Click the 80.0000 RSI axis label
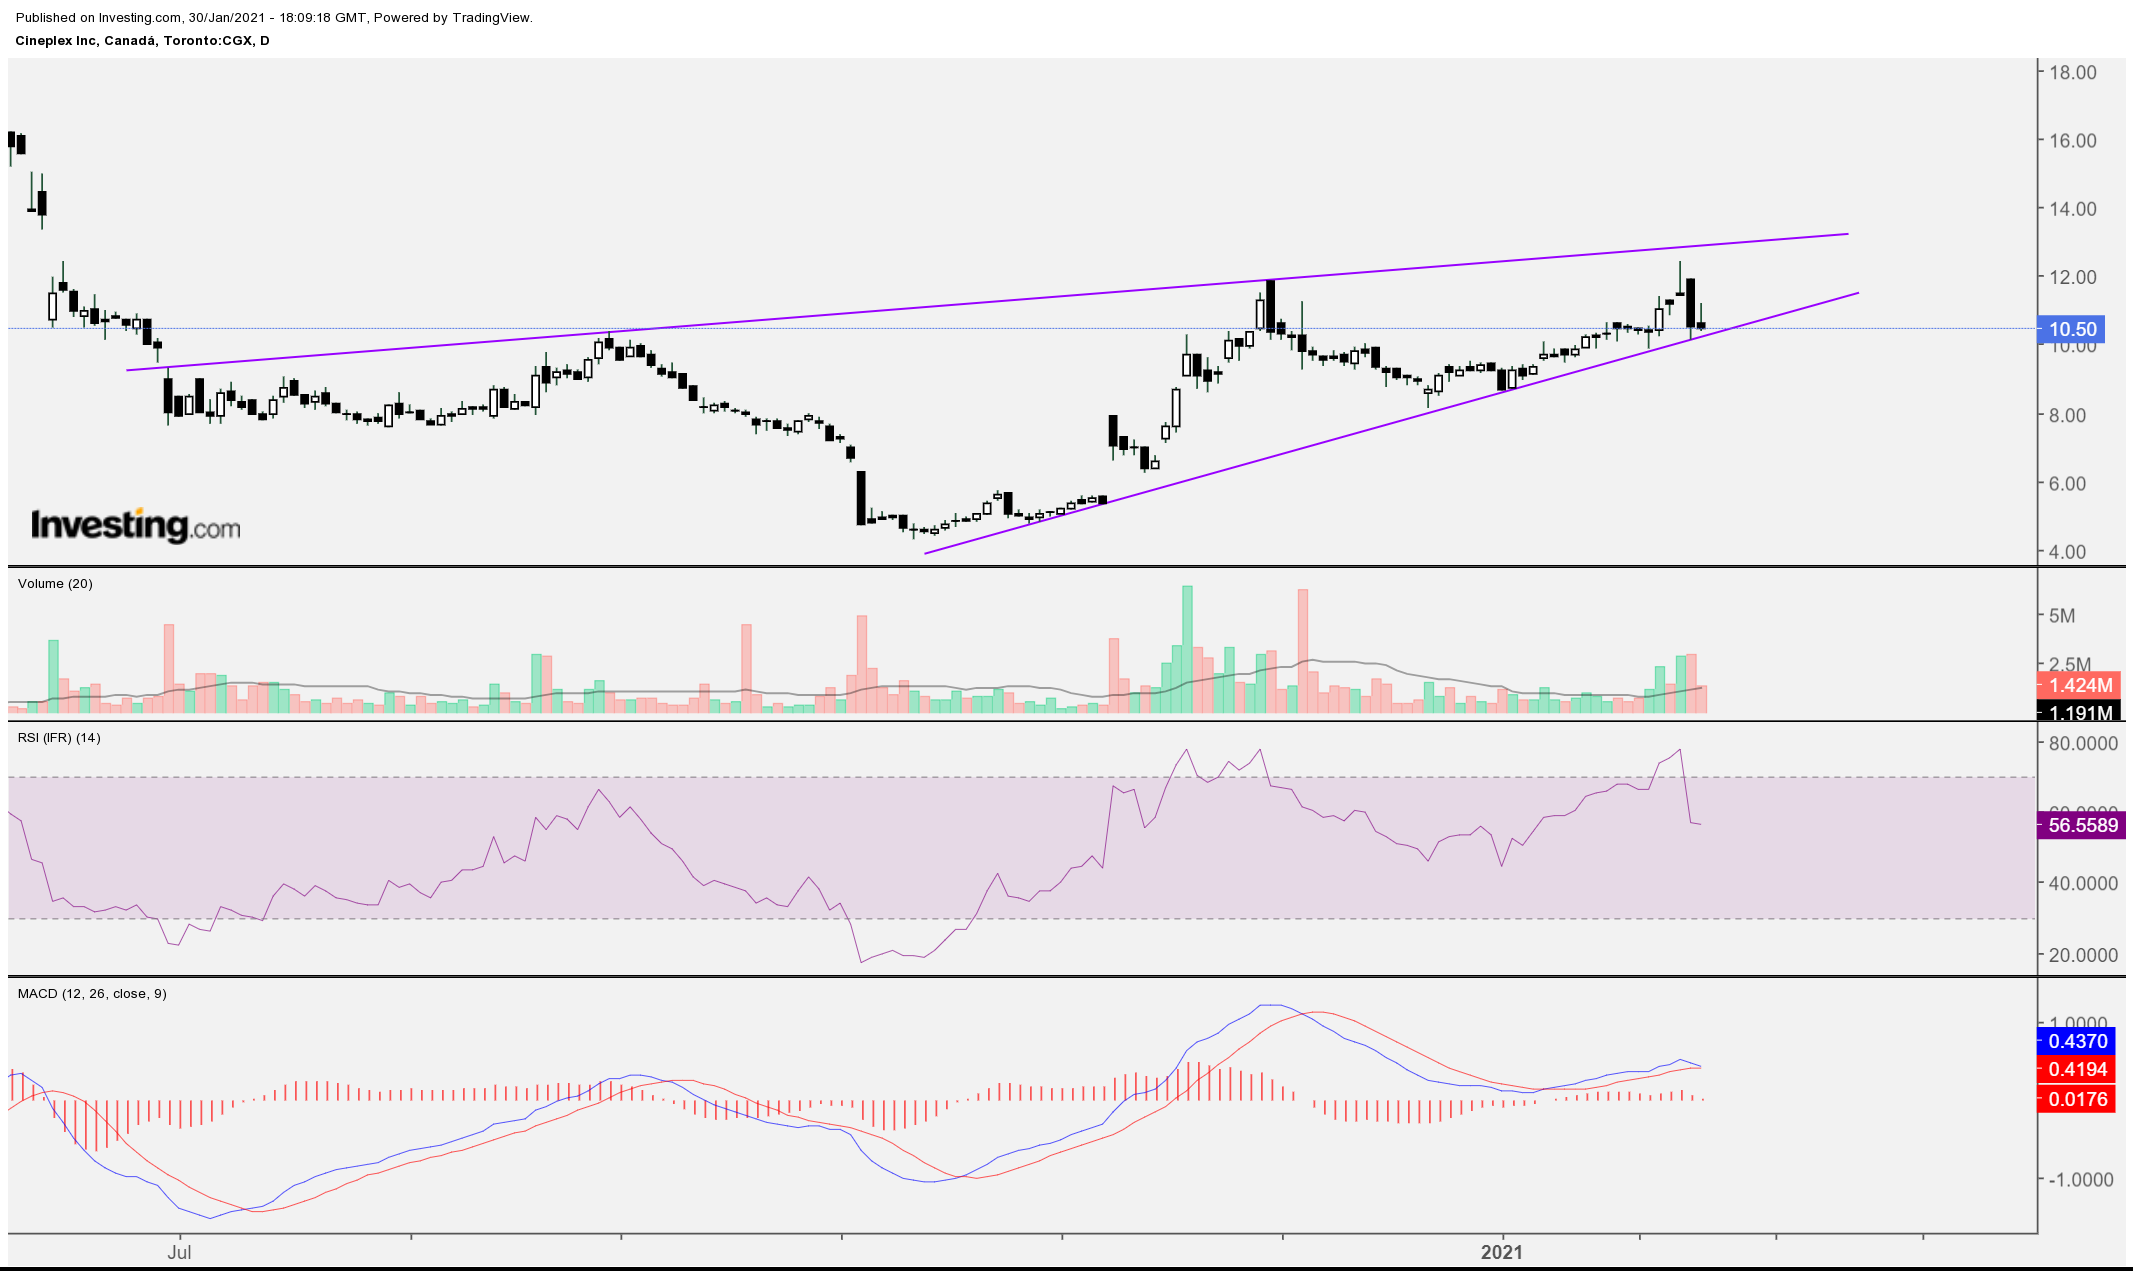This screenshot has width=2133, height=1271. coord(2082,744)
